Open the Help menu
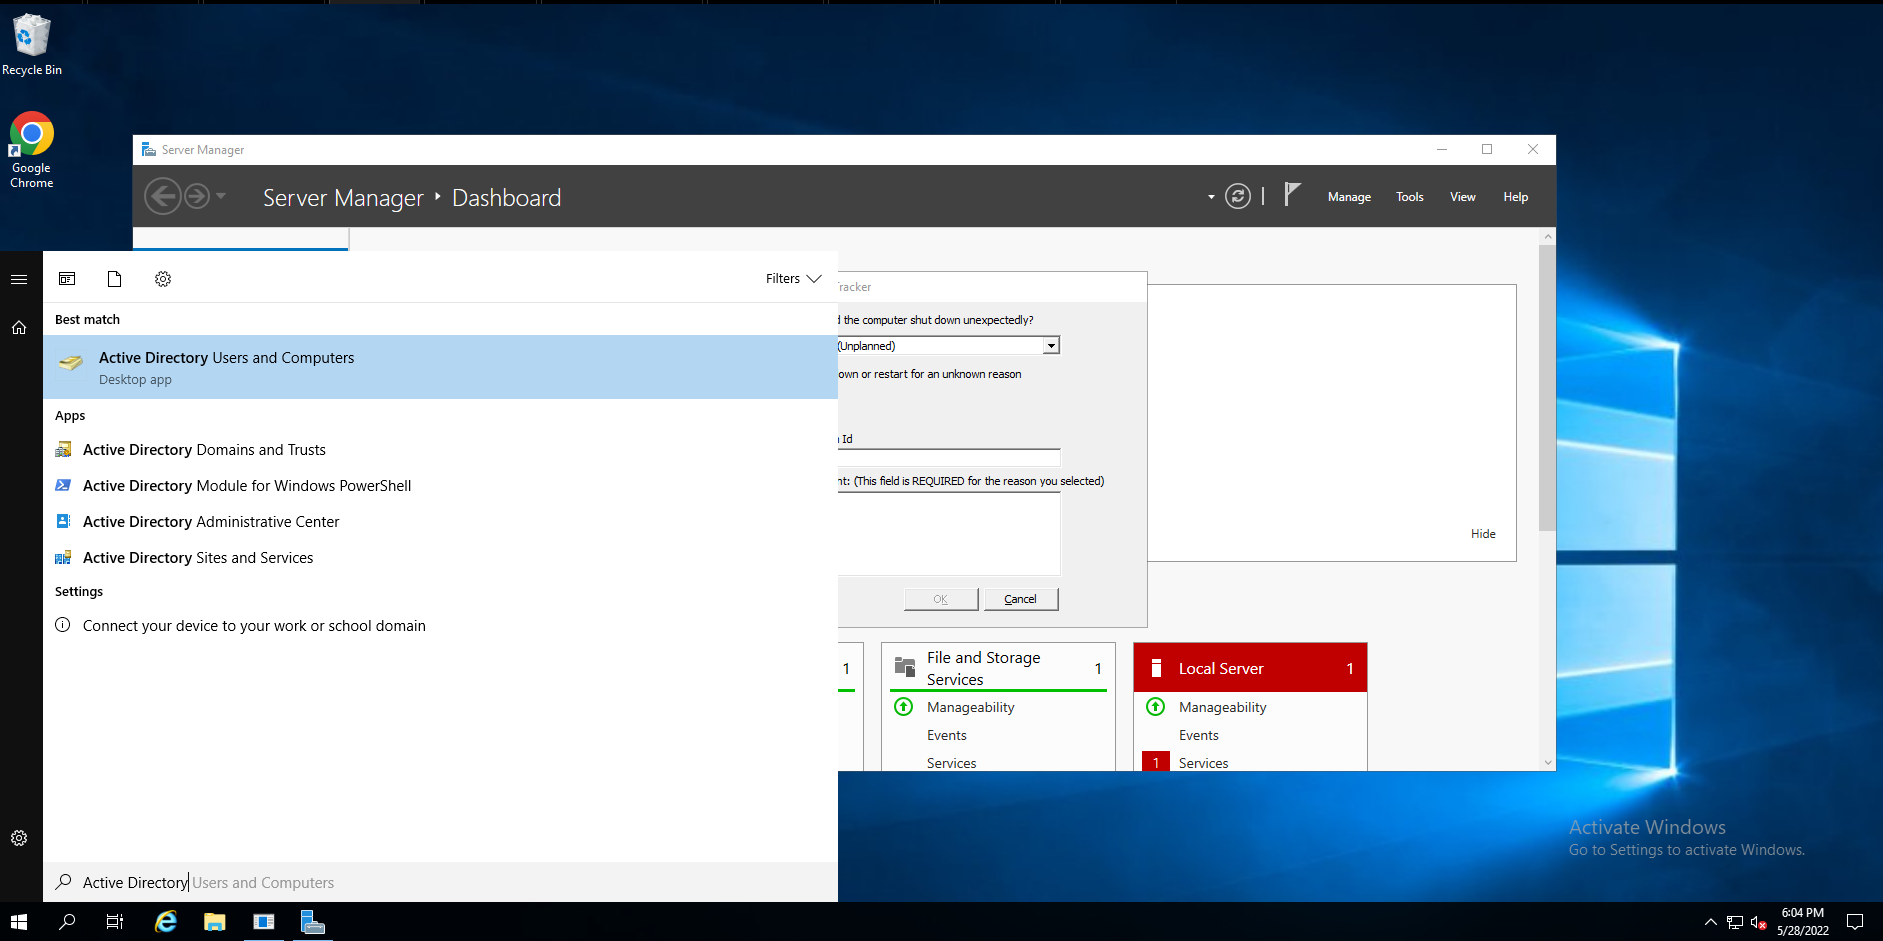This screenshot has width=1883, height=941. click(1516, 197)
